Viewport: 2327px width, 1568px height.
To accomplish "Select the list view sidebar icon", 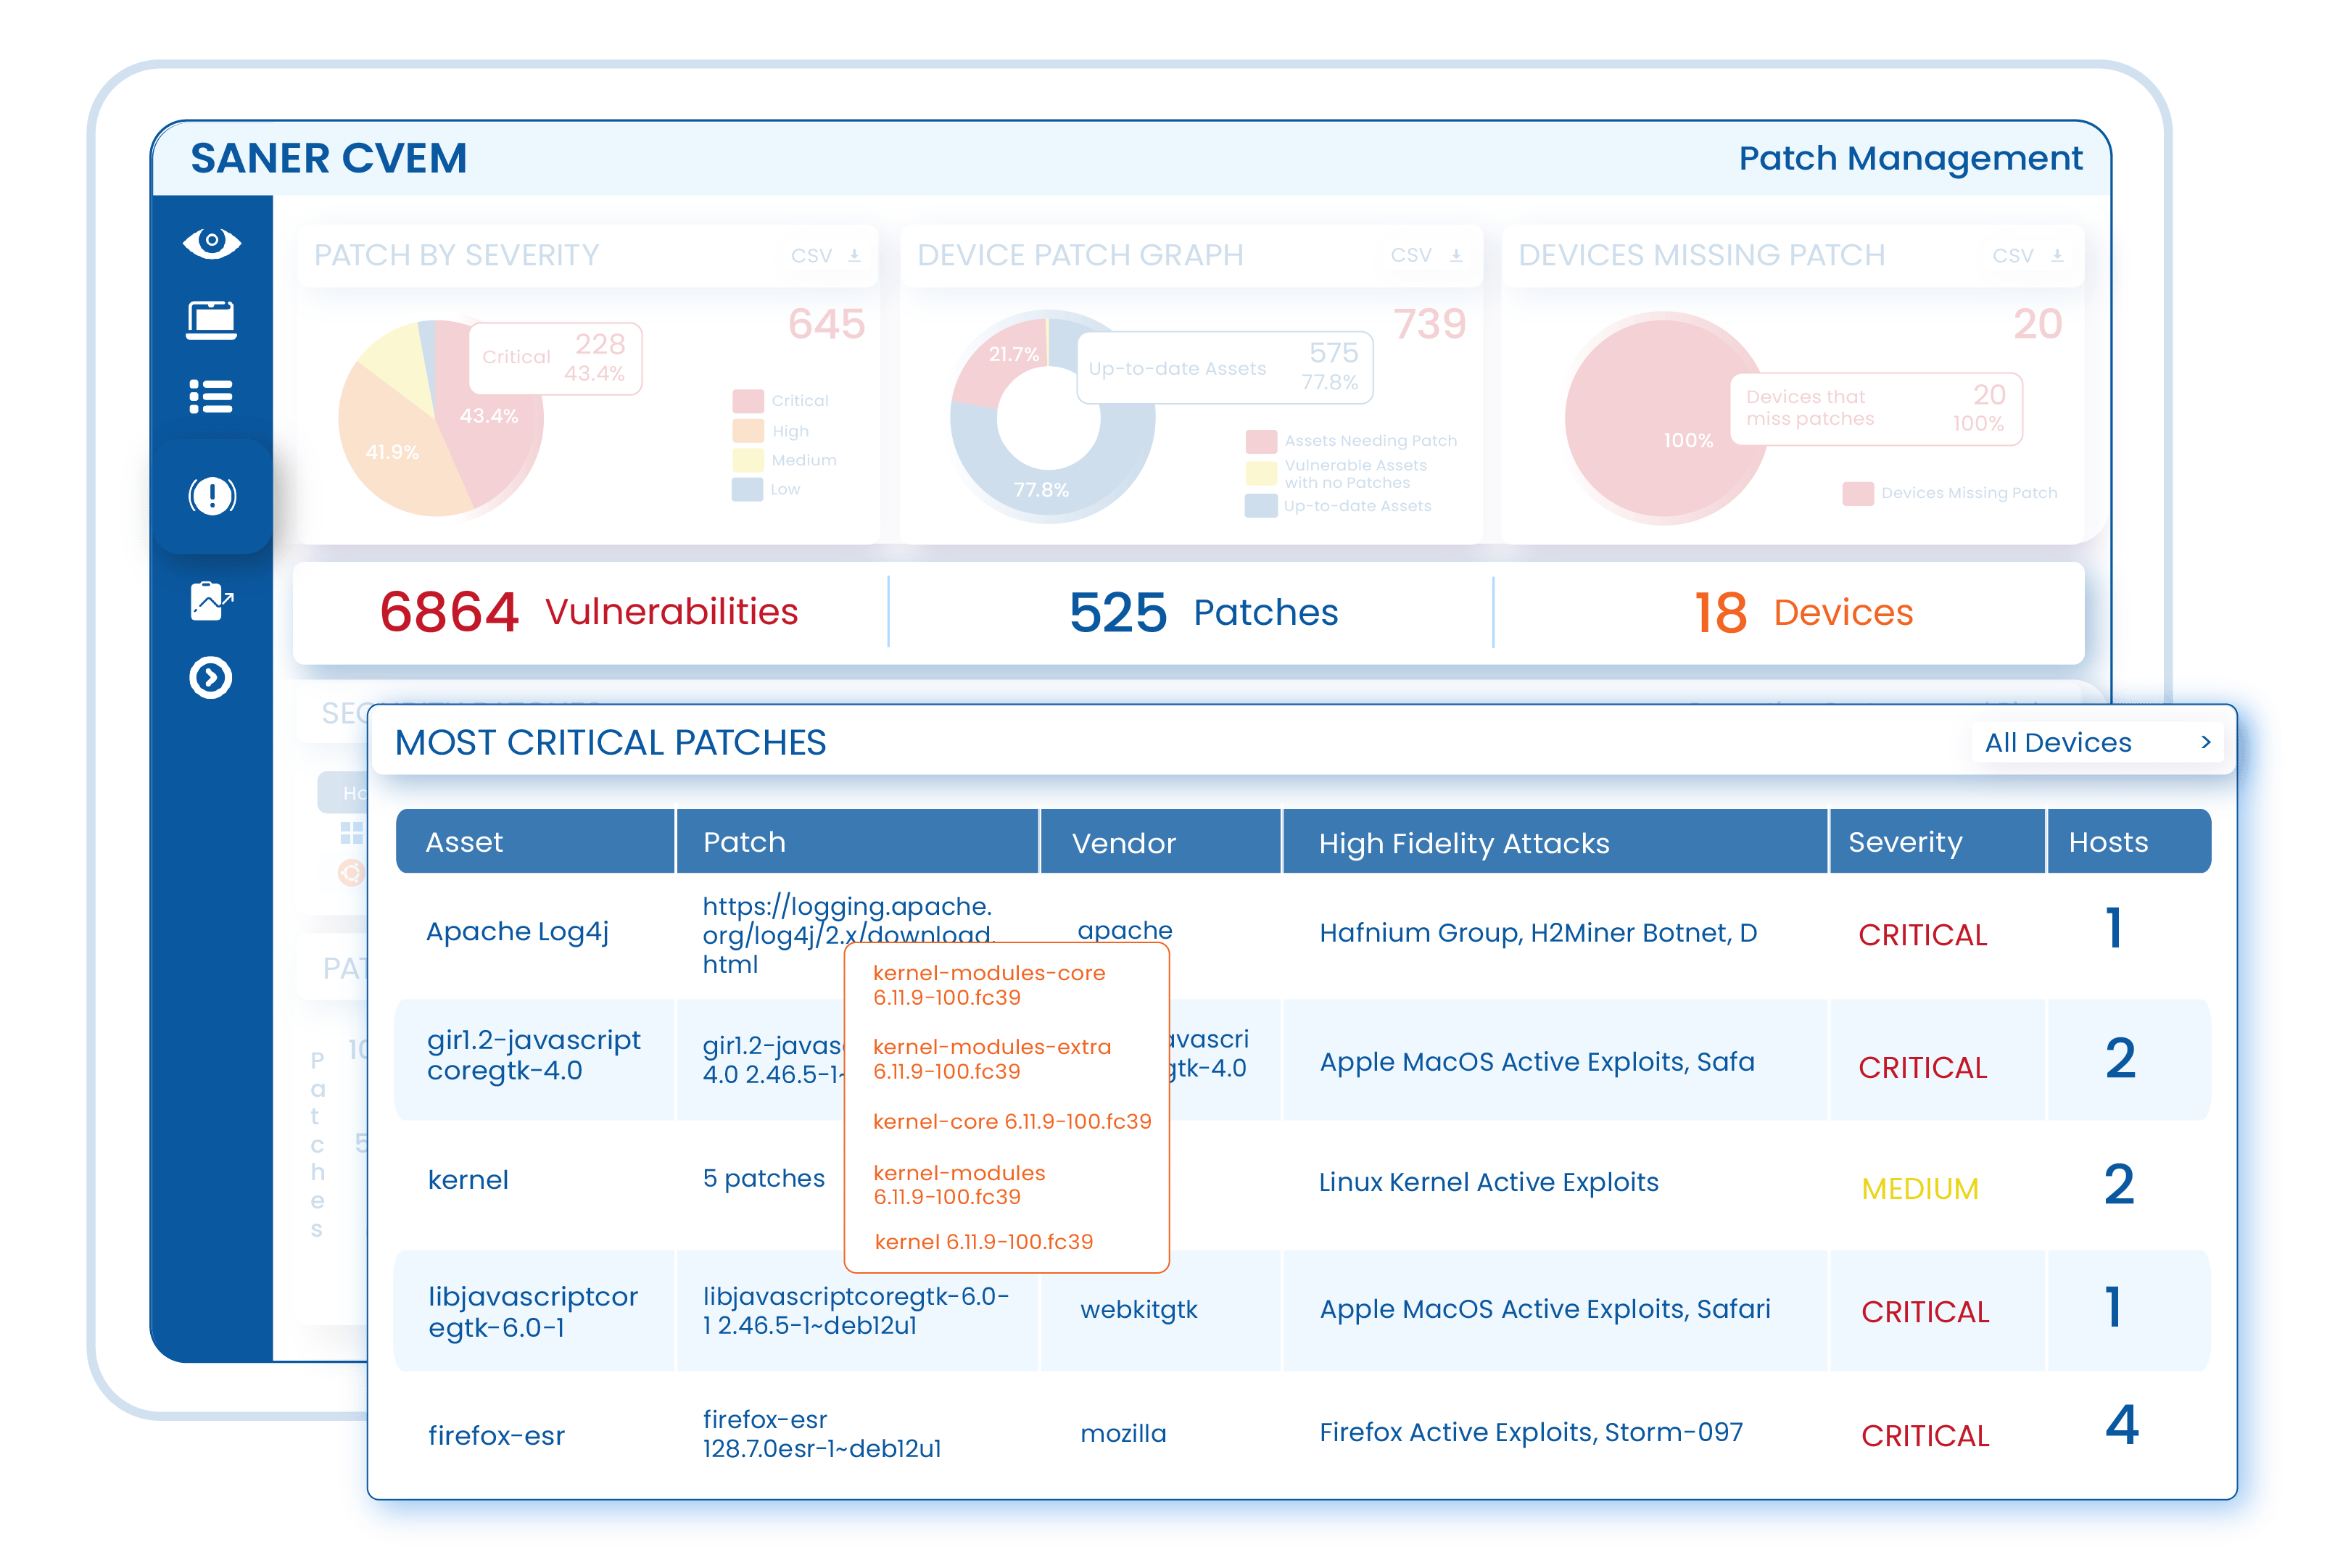I will (x=211, y=397).
